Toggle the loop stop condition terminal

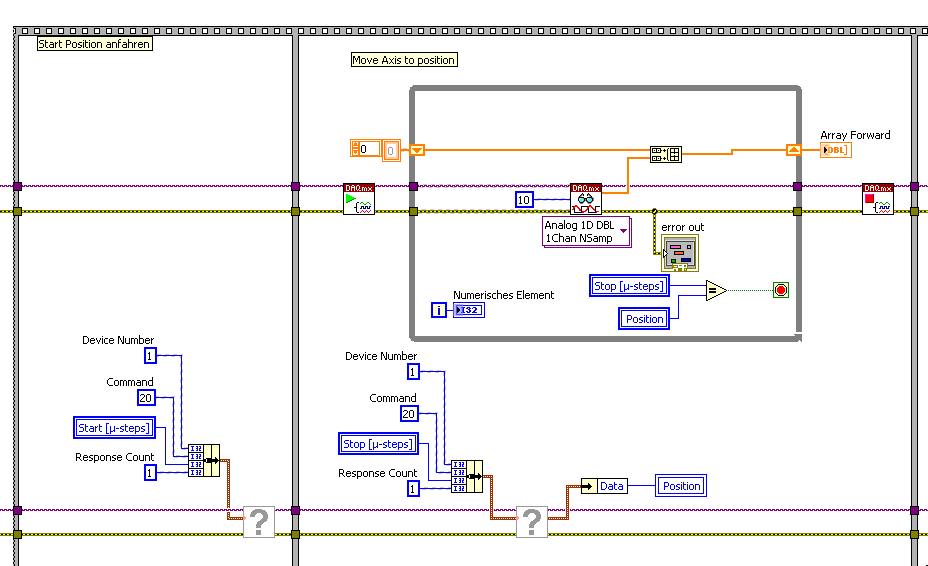click(781, 290)
